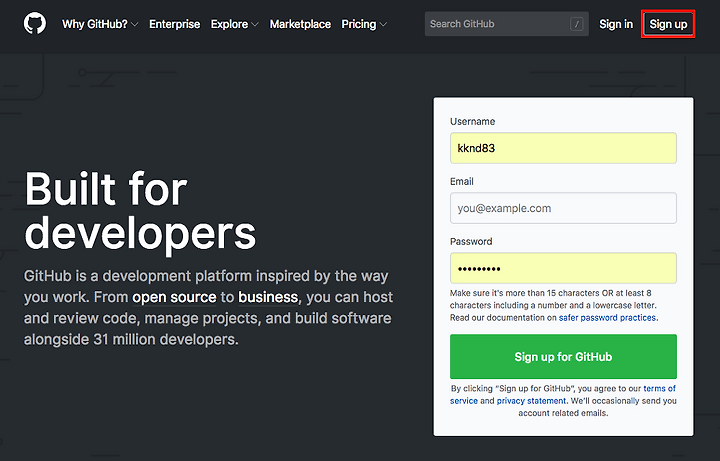Image resolution: width=720 pixels, height=461 pixels.
Task: Follow the open source link
Action: tap(174, 297)
